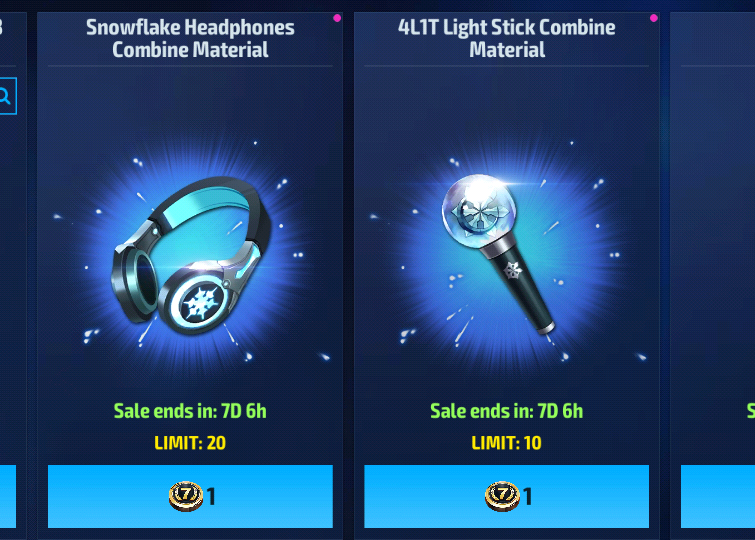Click pink notification dot on Light Stick card

pyautogui.click(x=653, y=18)
